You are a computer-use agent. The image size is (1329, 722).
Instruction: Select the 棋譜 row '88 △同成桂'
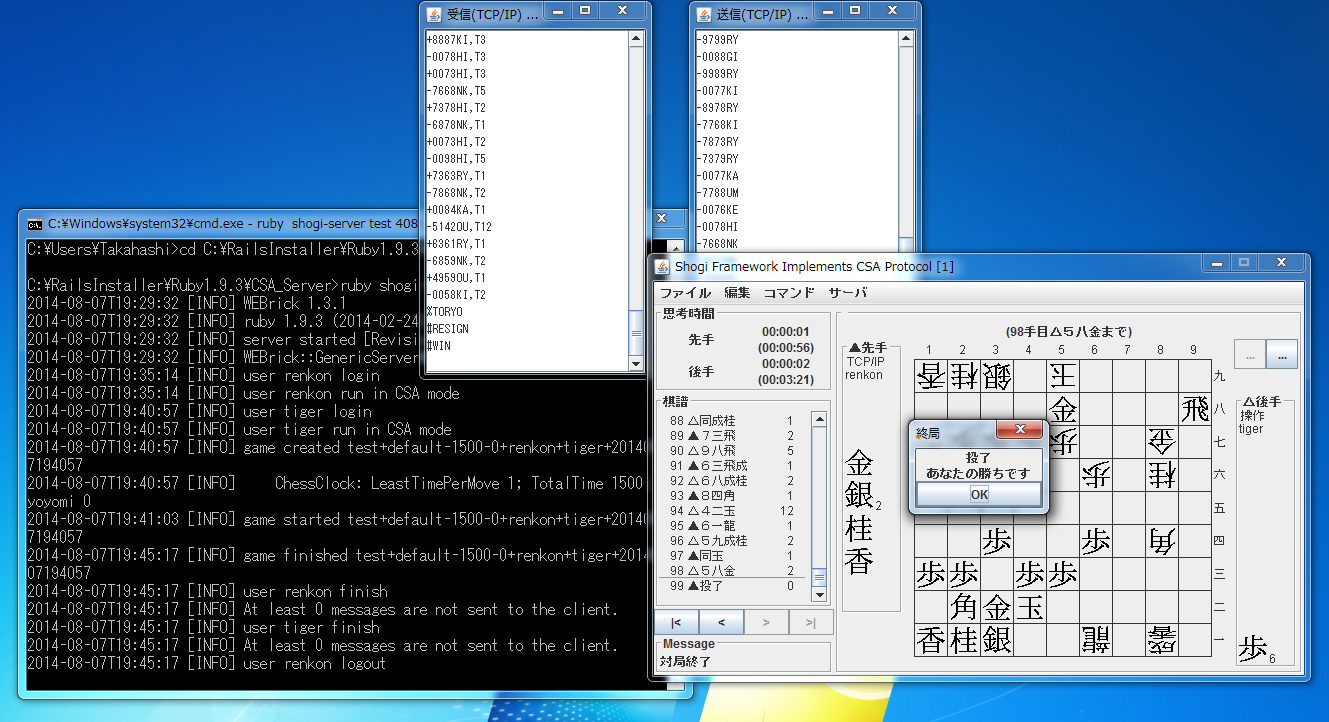pyautogui.click(x=735, y=421)
